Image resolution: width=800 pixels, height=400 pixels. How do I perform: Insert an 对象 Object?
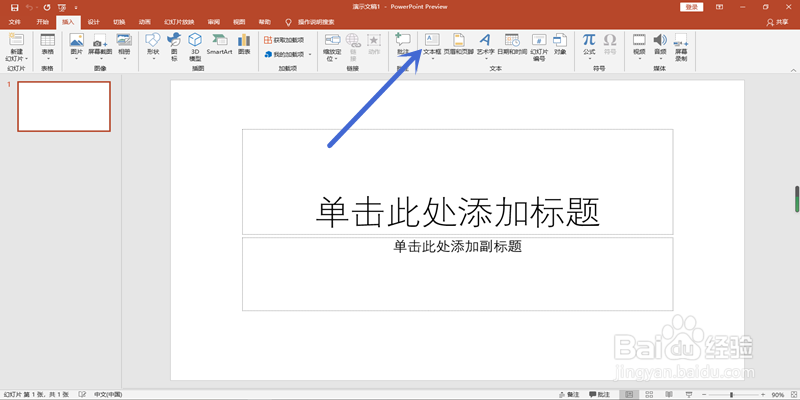point(560,44)
